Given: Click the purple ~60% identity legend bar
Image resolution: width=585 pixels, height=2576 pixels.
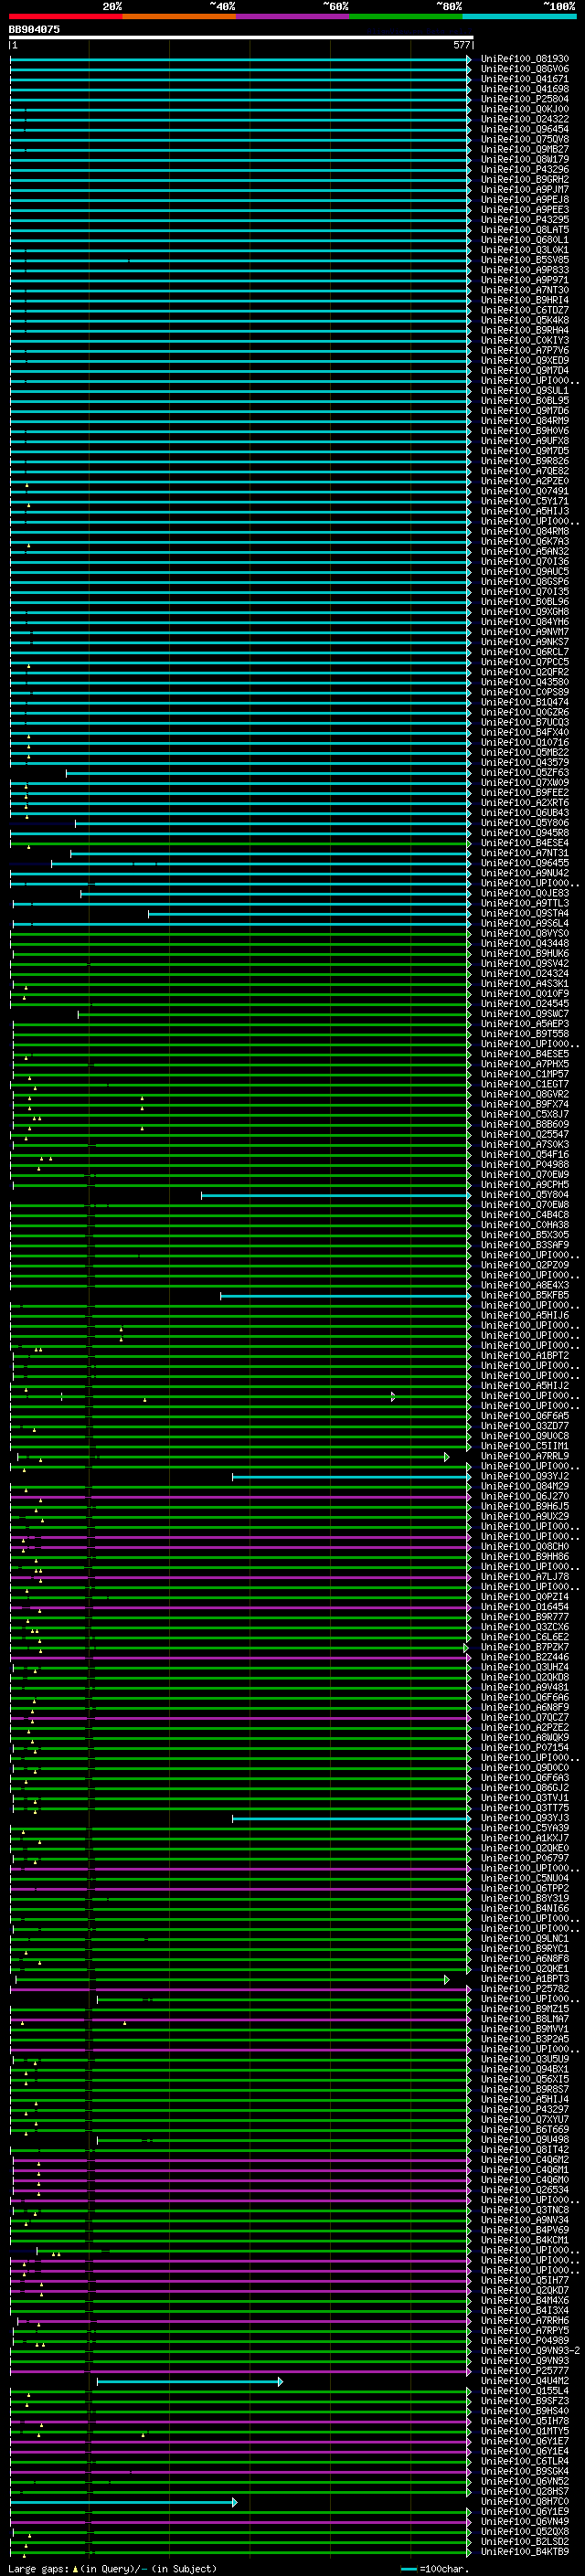Looking at the screenshot, I should coord(293,16).
